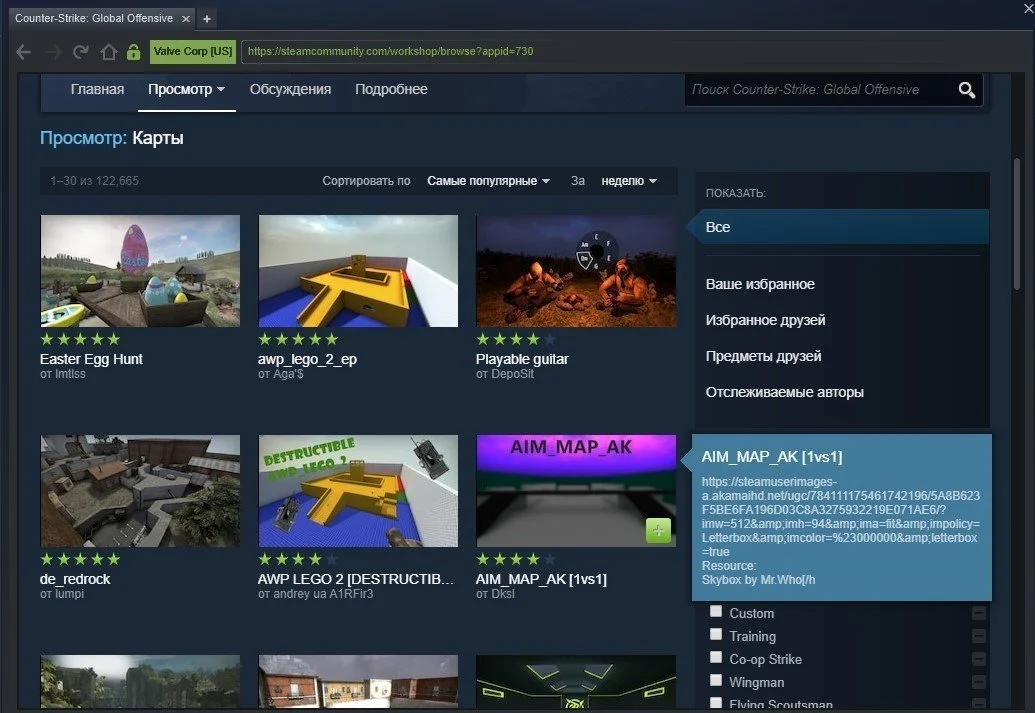The image size is (1035, 713).
Task: Exclude the Wingman tag with minus icon
Action: [979, 682]
